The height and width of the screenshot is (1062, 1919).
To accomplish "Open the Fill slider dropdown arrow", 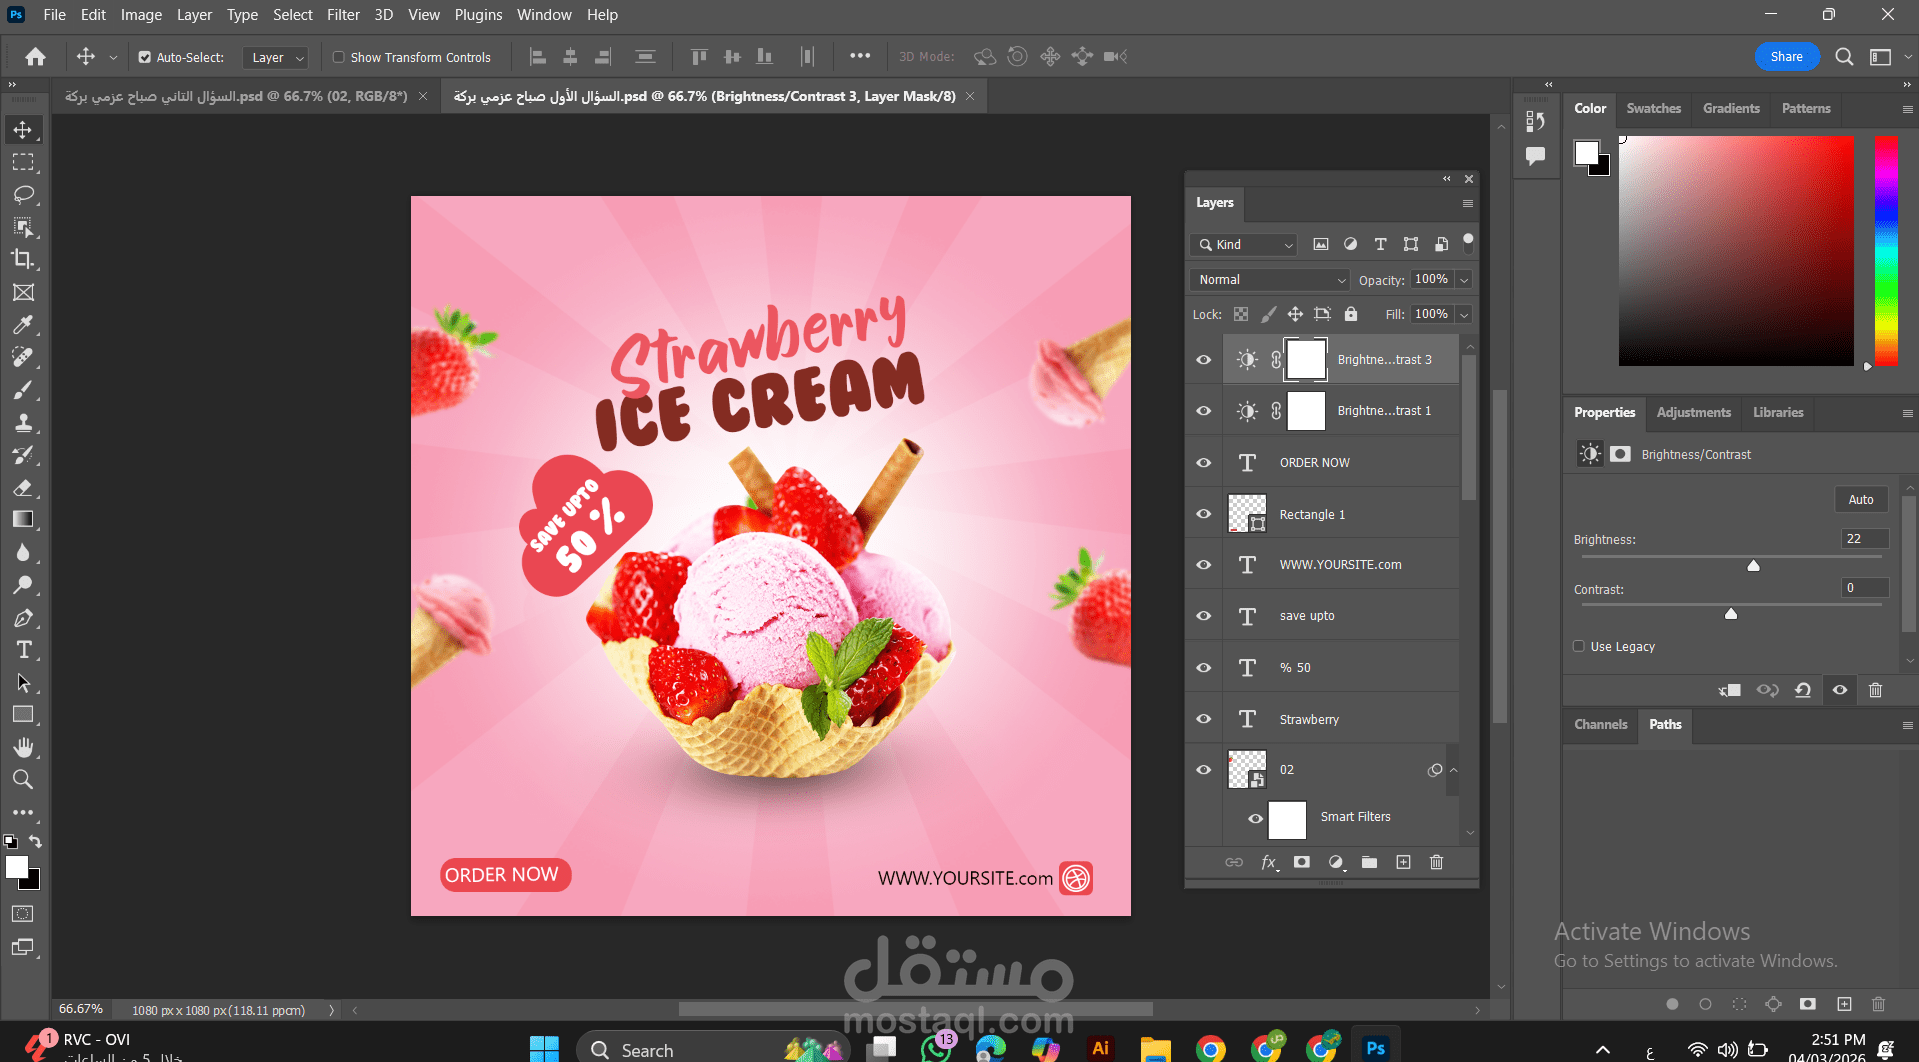I will point(1464,315).
